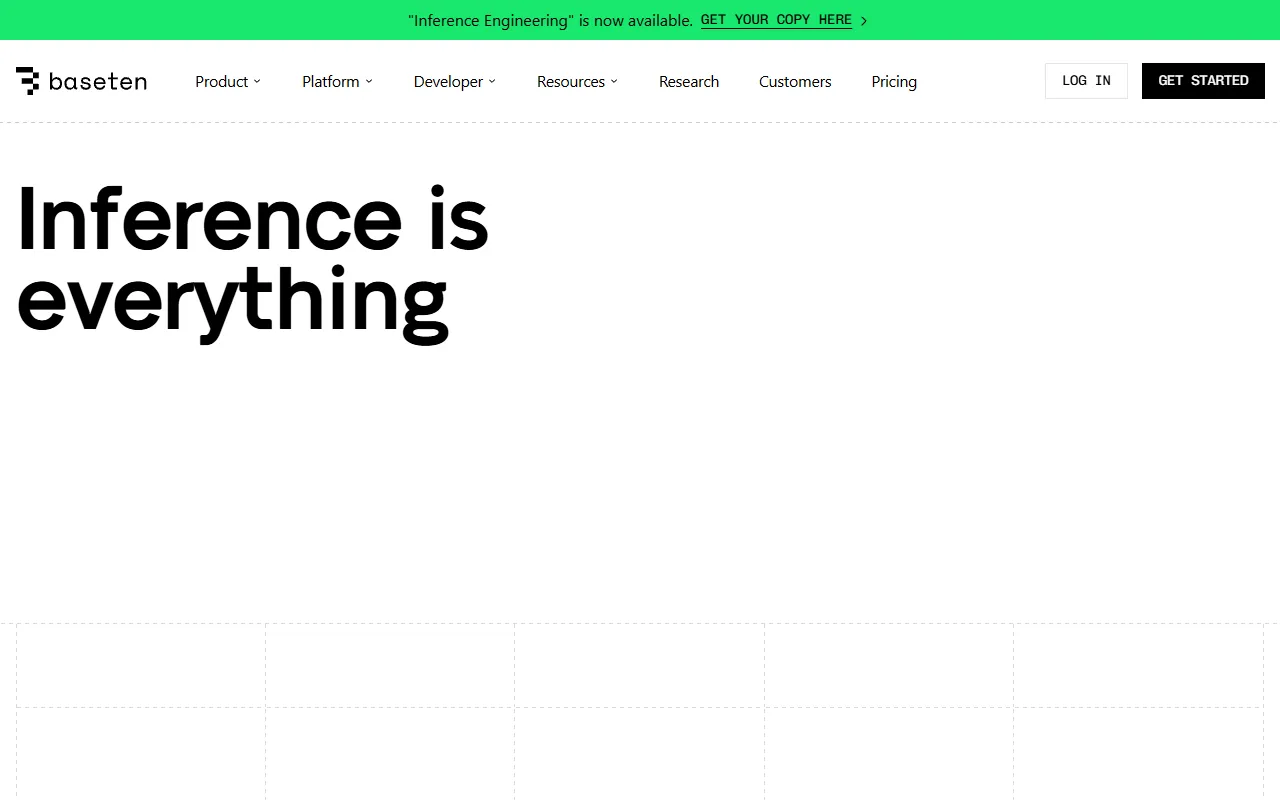Open the Resources menu

point(570,82)
